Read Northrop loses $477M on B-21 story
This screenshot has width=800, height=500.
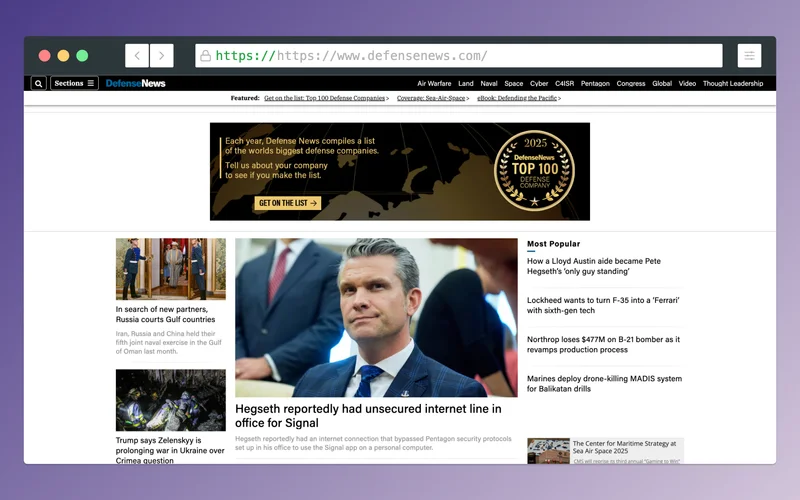point(603,345)
